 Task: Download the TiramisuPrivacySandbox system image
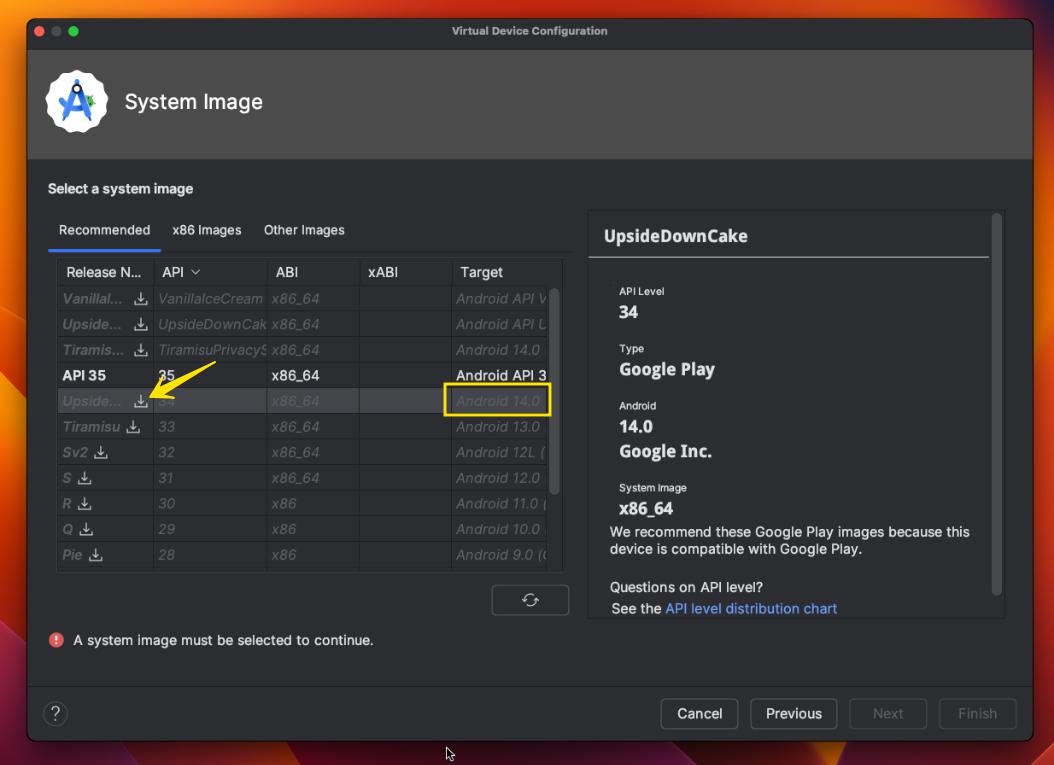140,350
